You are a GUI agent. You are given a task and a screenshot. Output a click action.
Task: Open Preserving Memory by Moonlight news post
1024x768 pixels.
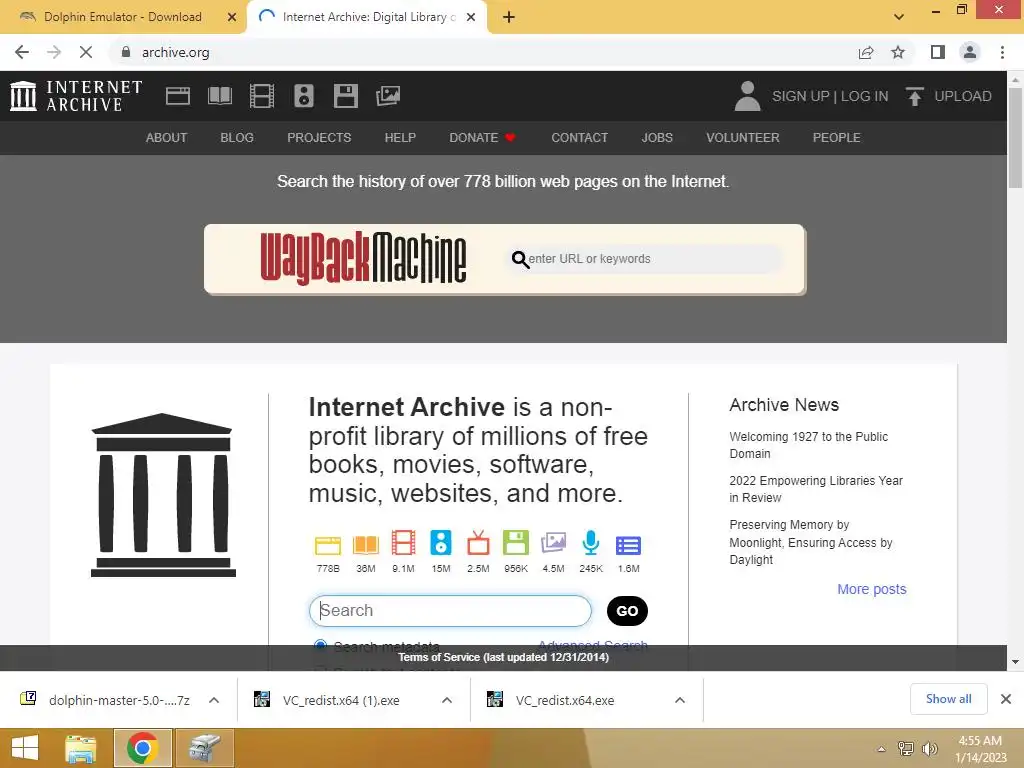(810, 542)
